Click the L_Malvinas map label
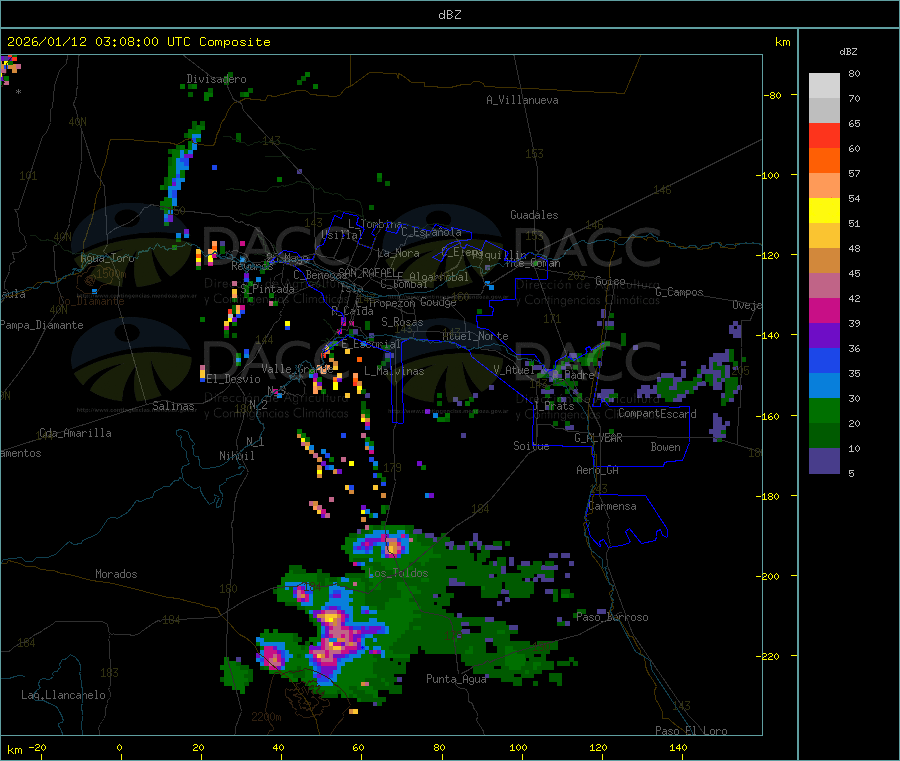The image size is (900, 761). click(x=394, y=371)
